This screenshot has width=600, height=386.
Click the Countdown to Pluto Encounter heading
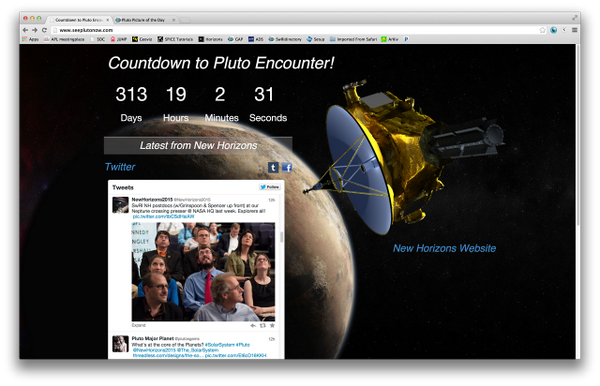pyautogui.click(x=221, y=63)
